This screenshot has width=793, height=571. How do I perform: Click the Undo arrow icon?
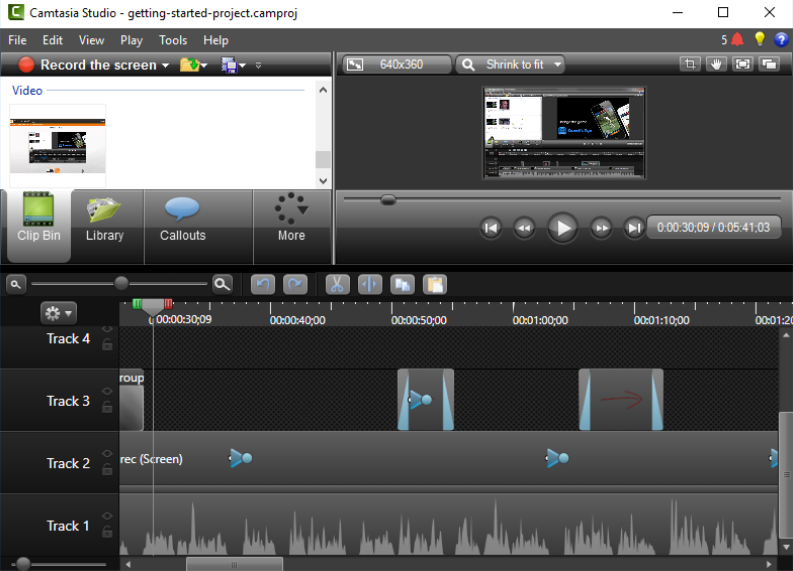(263, 284)
